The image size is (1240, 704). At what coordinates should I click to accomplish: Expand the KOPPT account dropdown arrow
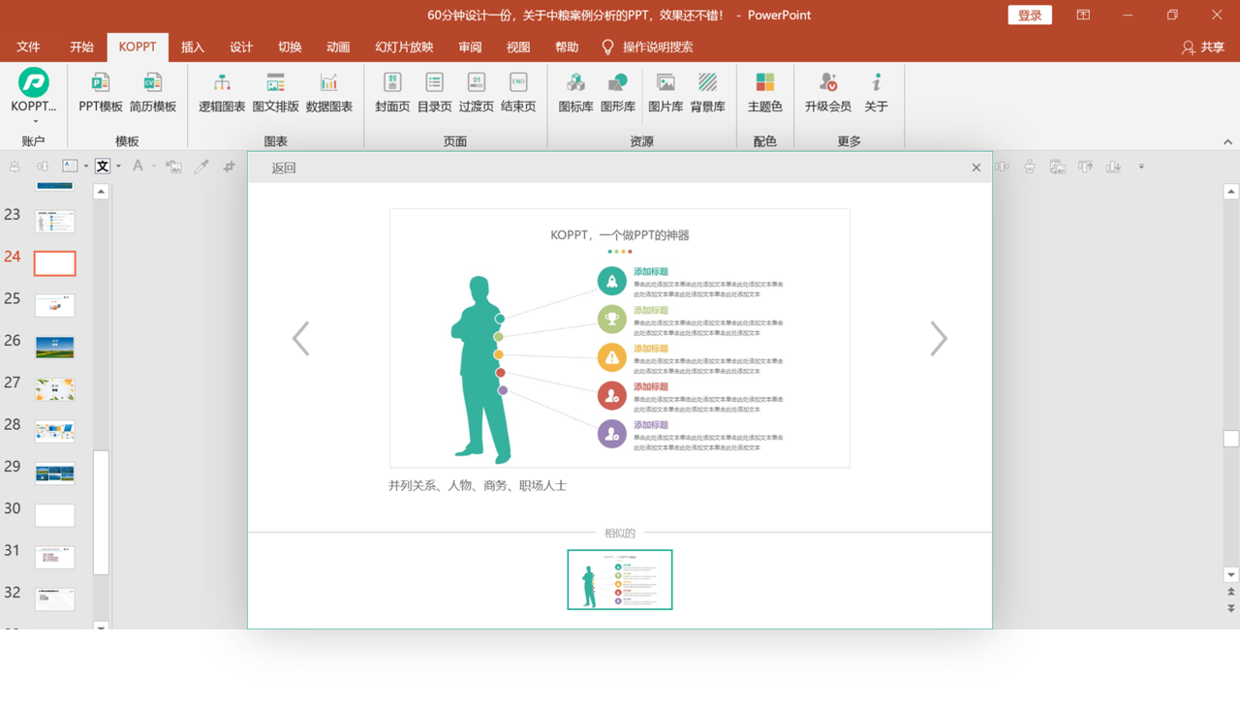tap(35, 122)
